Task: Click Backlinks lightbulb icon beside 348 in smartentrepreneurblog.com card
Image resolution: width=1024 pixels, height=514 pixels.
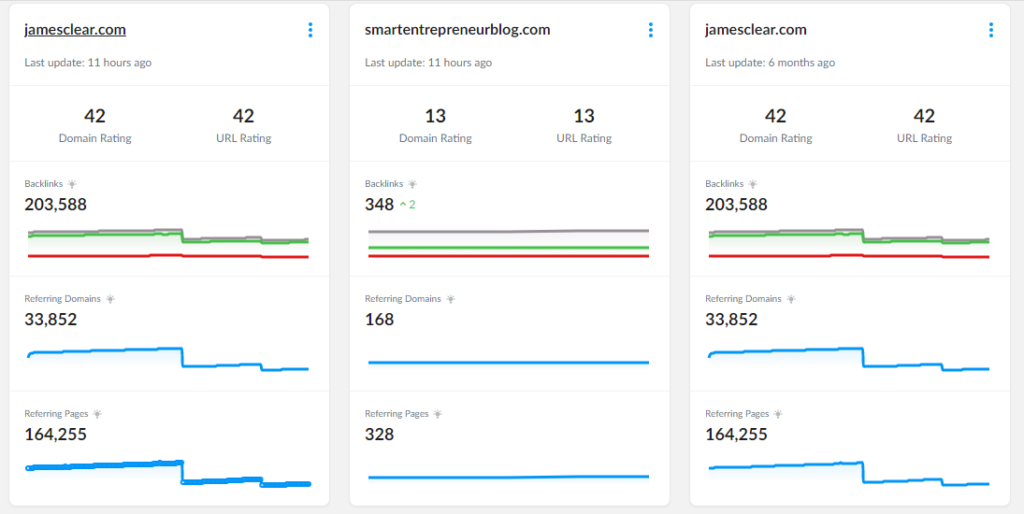Action: (x=412, y=184)
